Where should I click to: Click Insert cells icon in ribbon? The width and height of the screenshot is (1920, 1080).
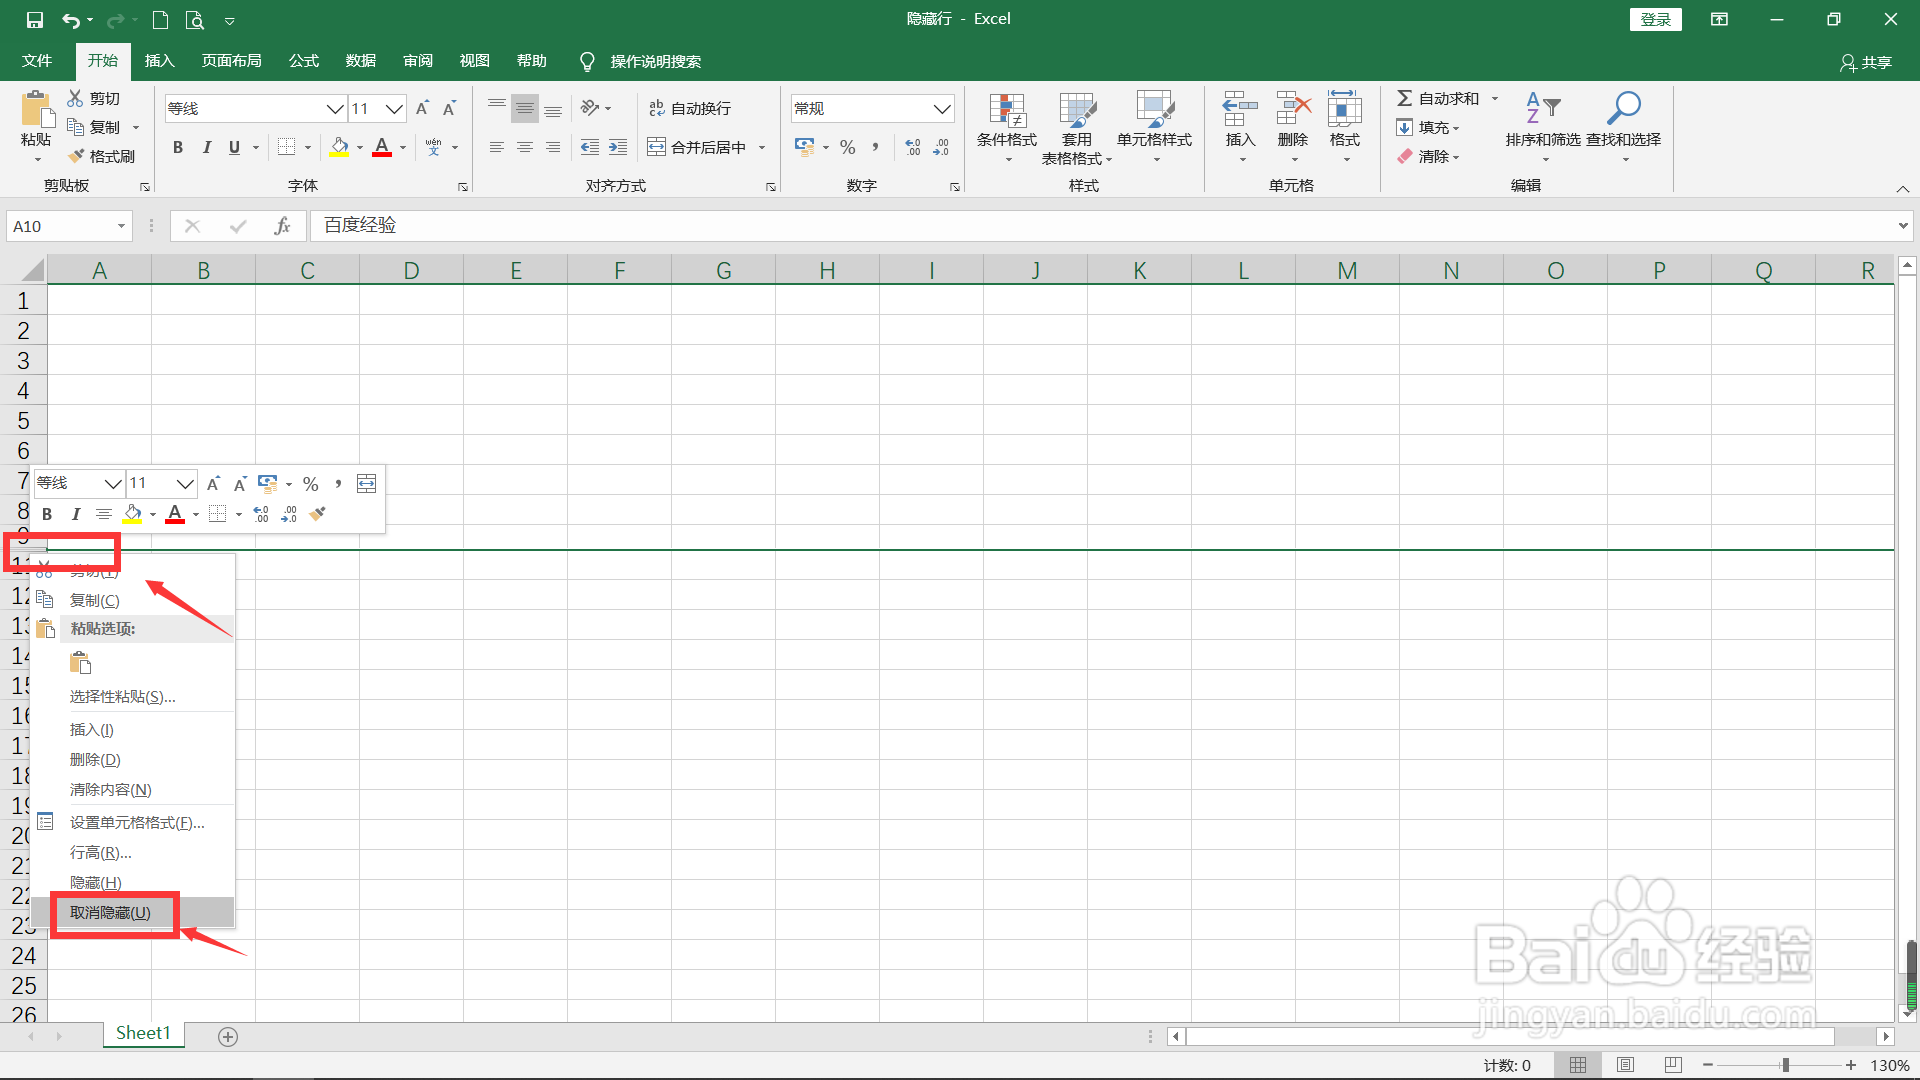[x=1240, y=108]
